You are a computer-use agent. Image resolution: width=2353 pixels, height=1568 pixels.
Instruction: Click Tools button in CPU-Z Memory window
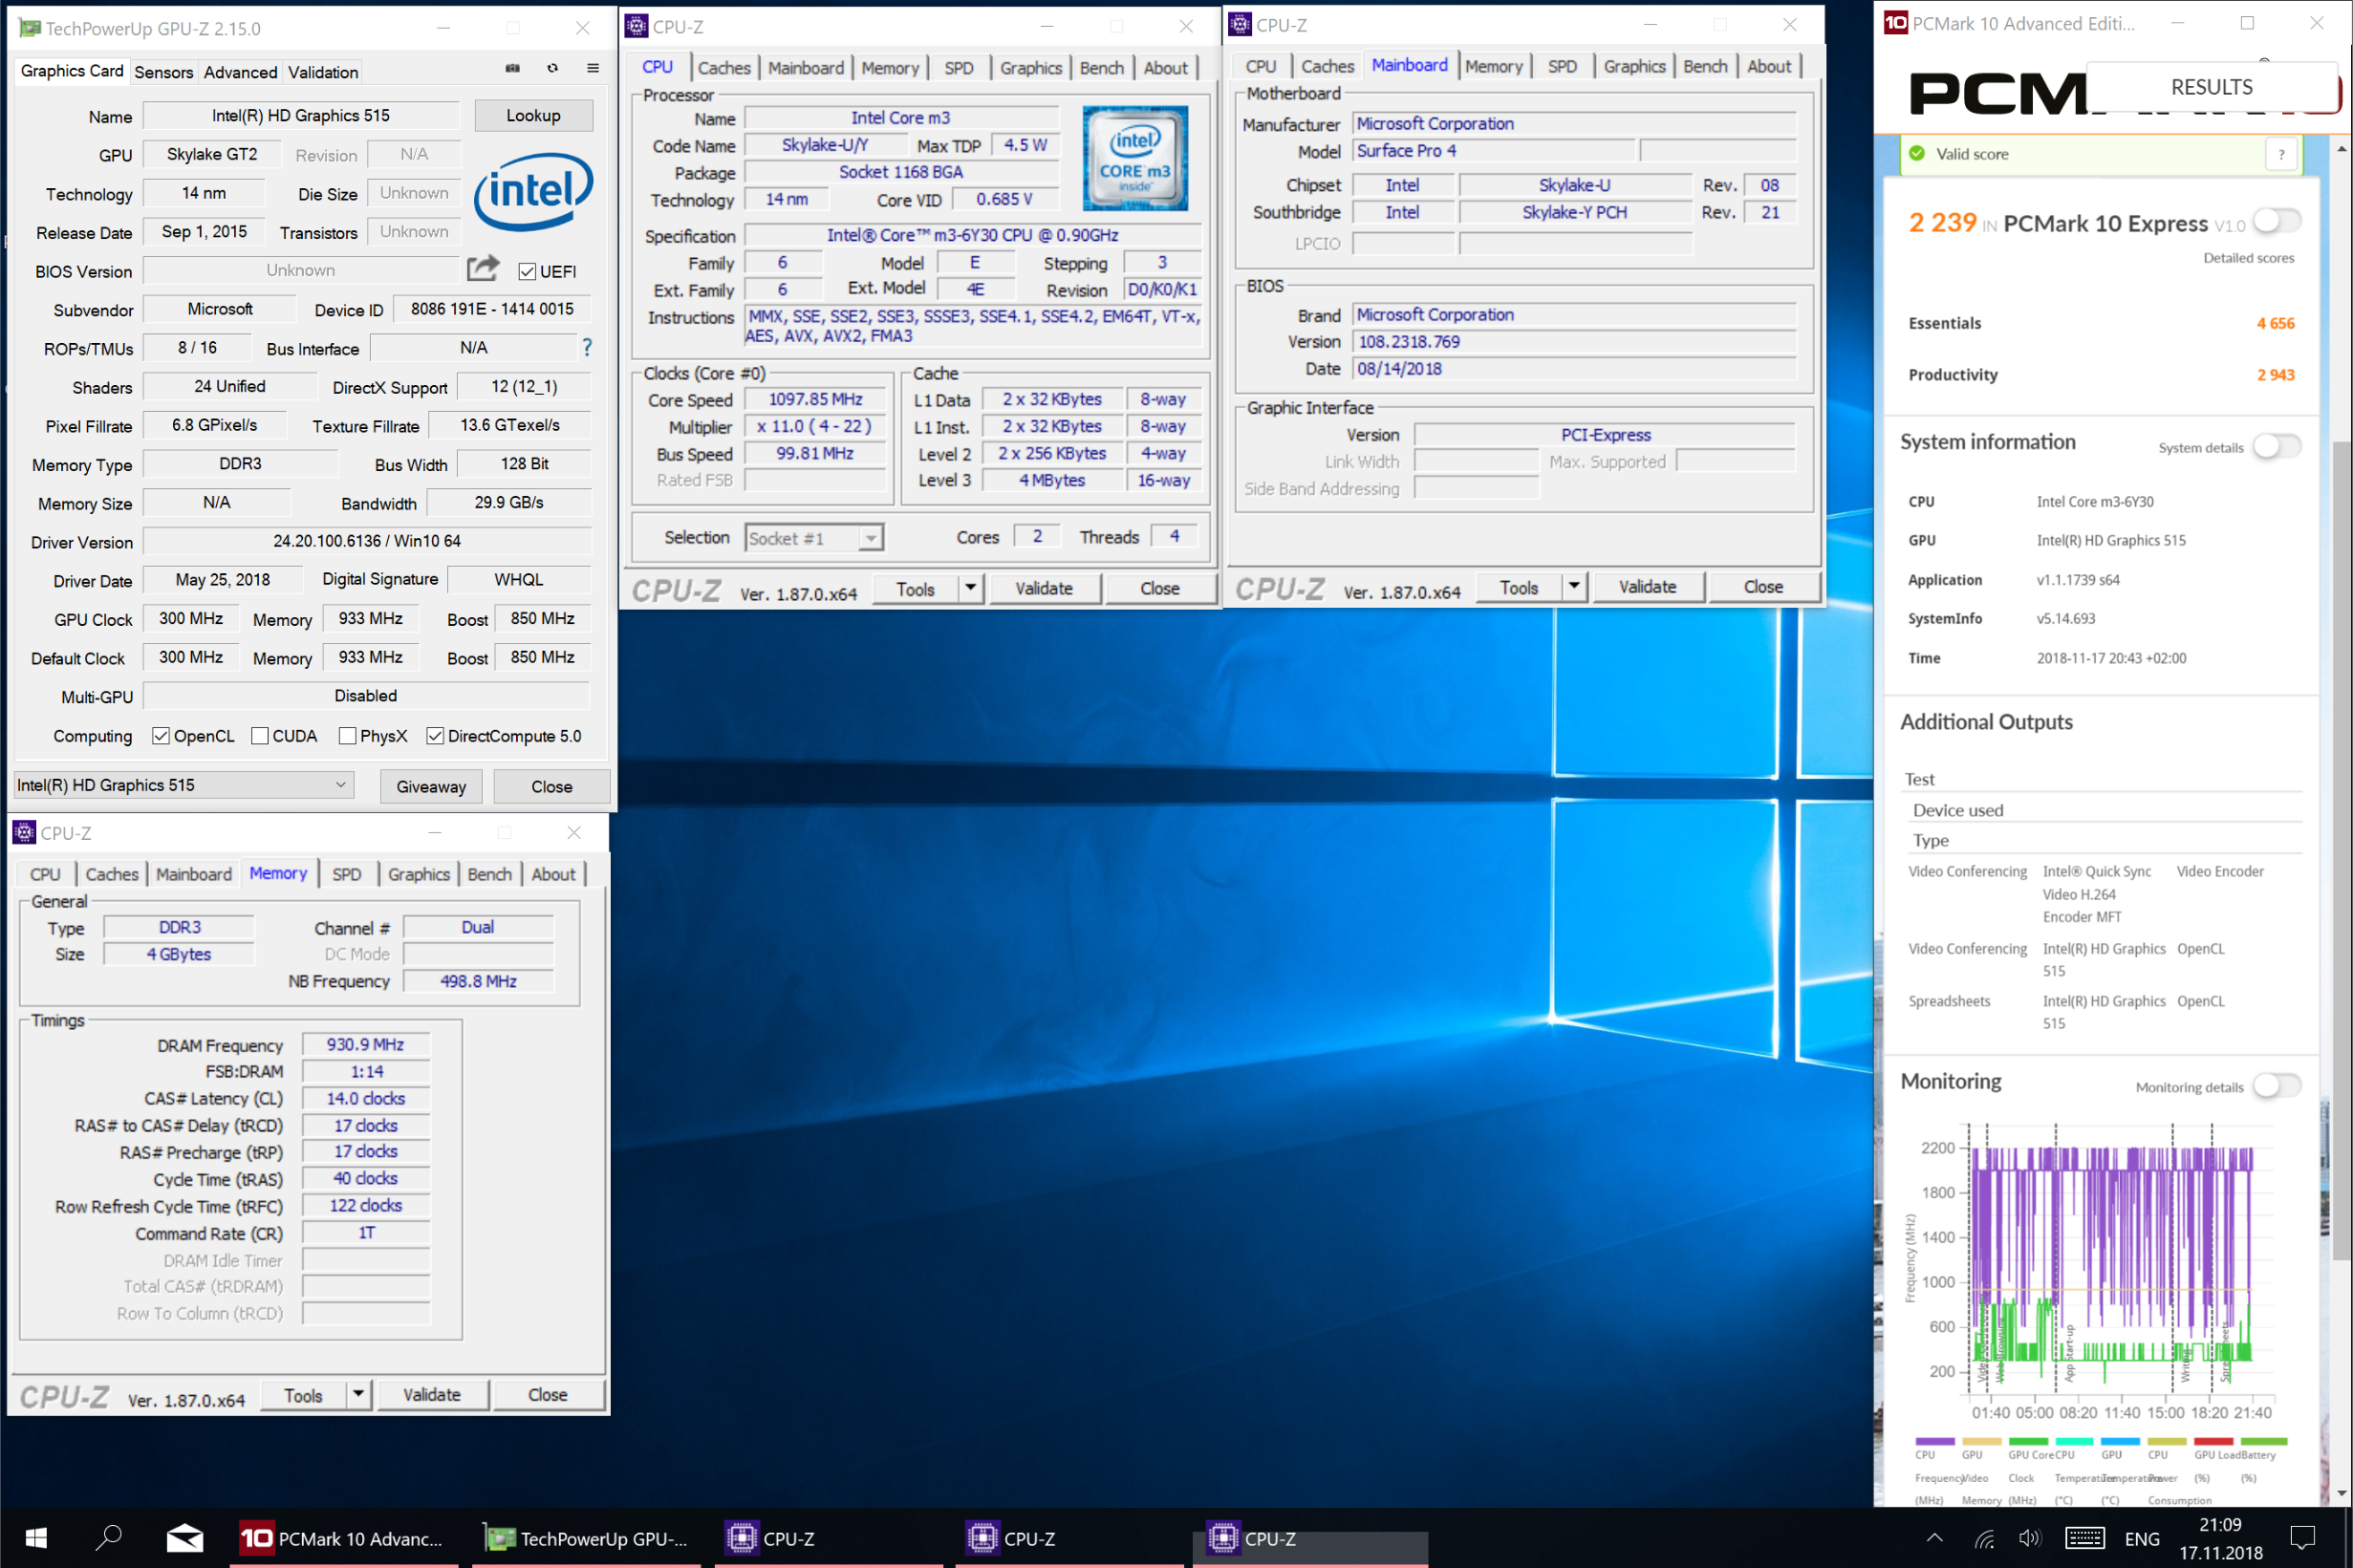tap(303, 1394)
